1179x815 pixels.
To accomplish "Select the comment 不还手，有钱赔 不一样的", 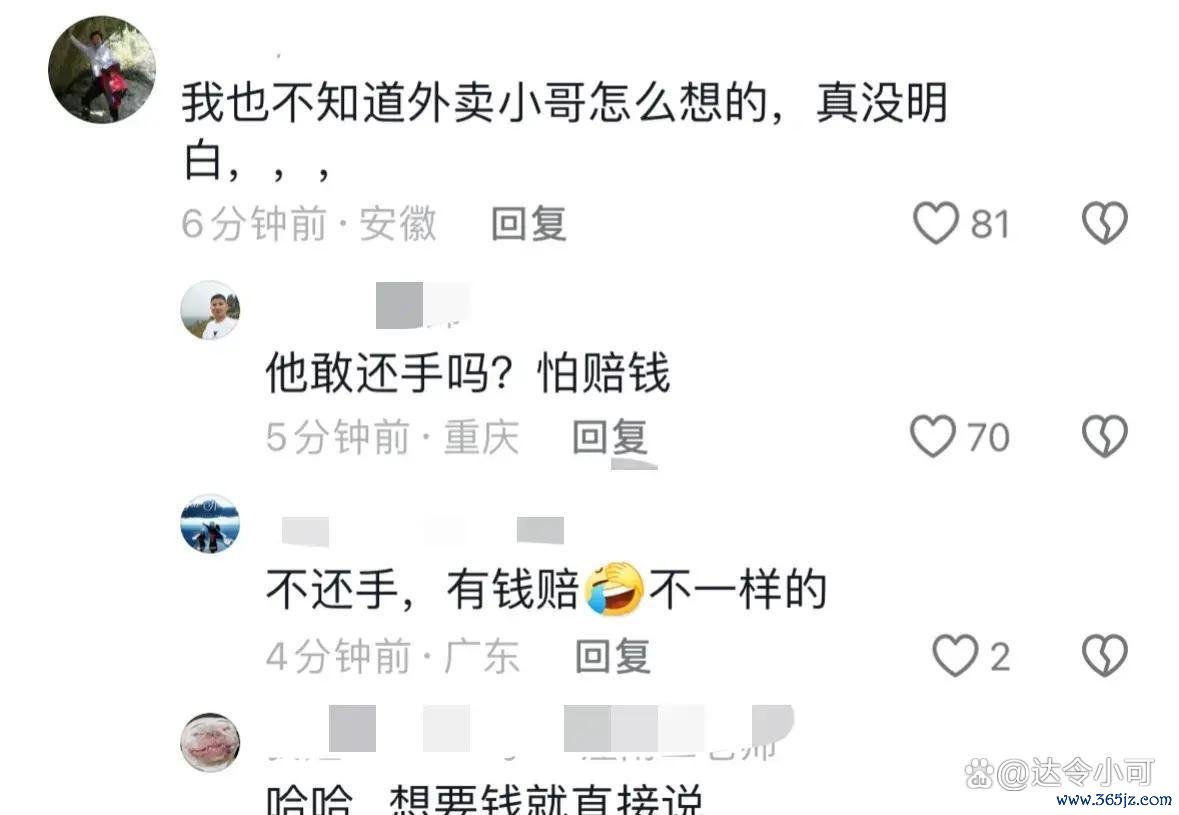I will coord(547,589).
